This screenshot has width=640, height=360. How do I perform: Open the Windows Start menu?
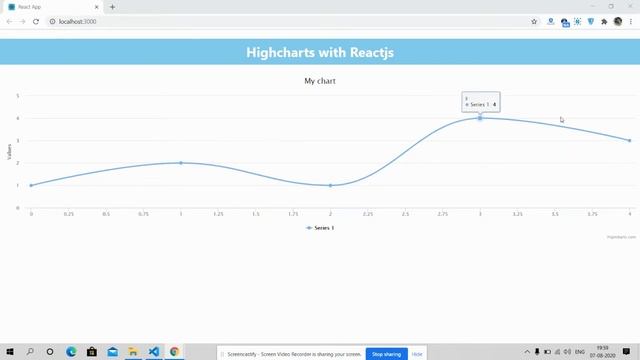(10, 351)
